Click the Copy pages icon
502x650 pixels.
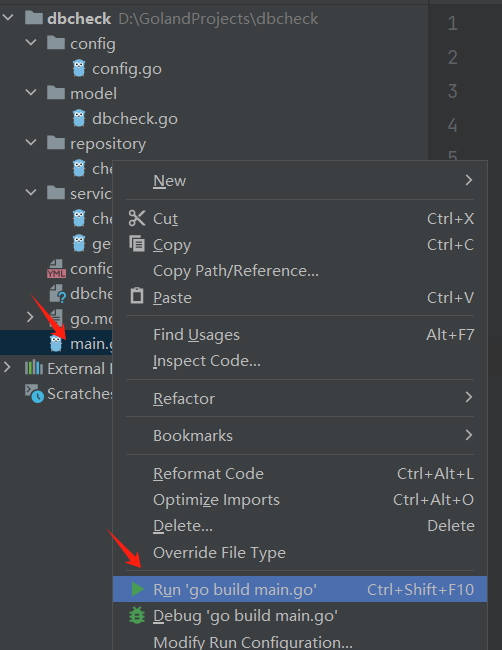point(137,244)
